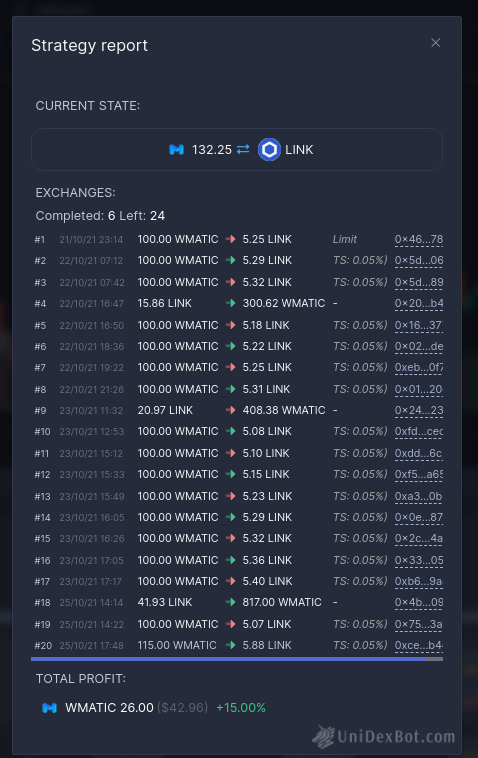Click the green arrow in exchange #2 row

pyautogui.click(x=231, y=260)
